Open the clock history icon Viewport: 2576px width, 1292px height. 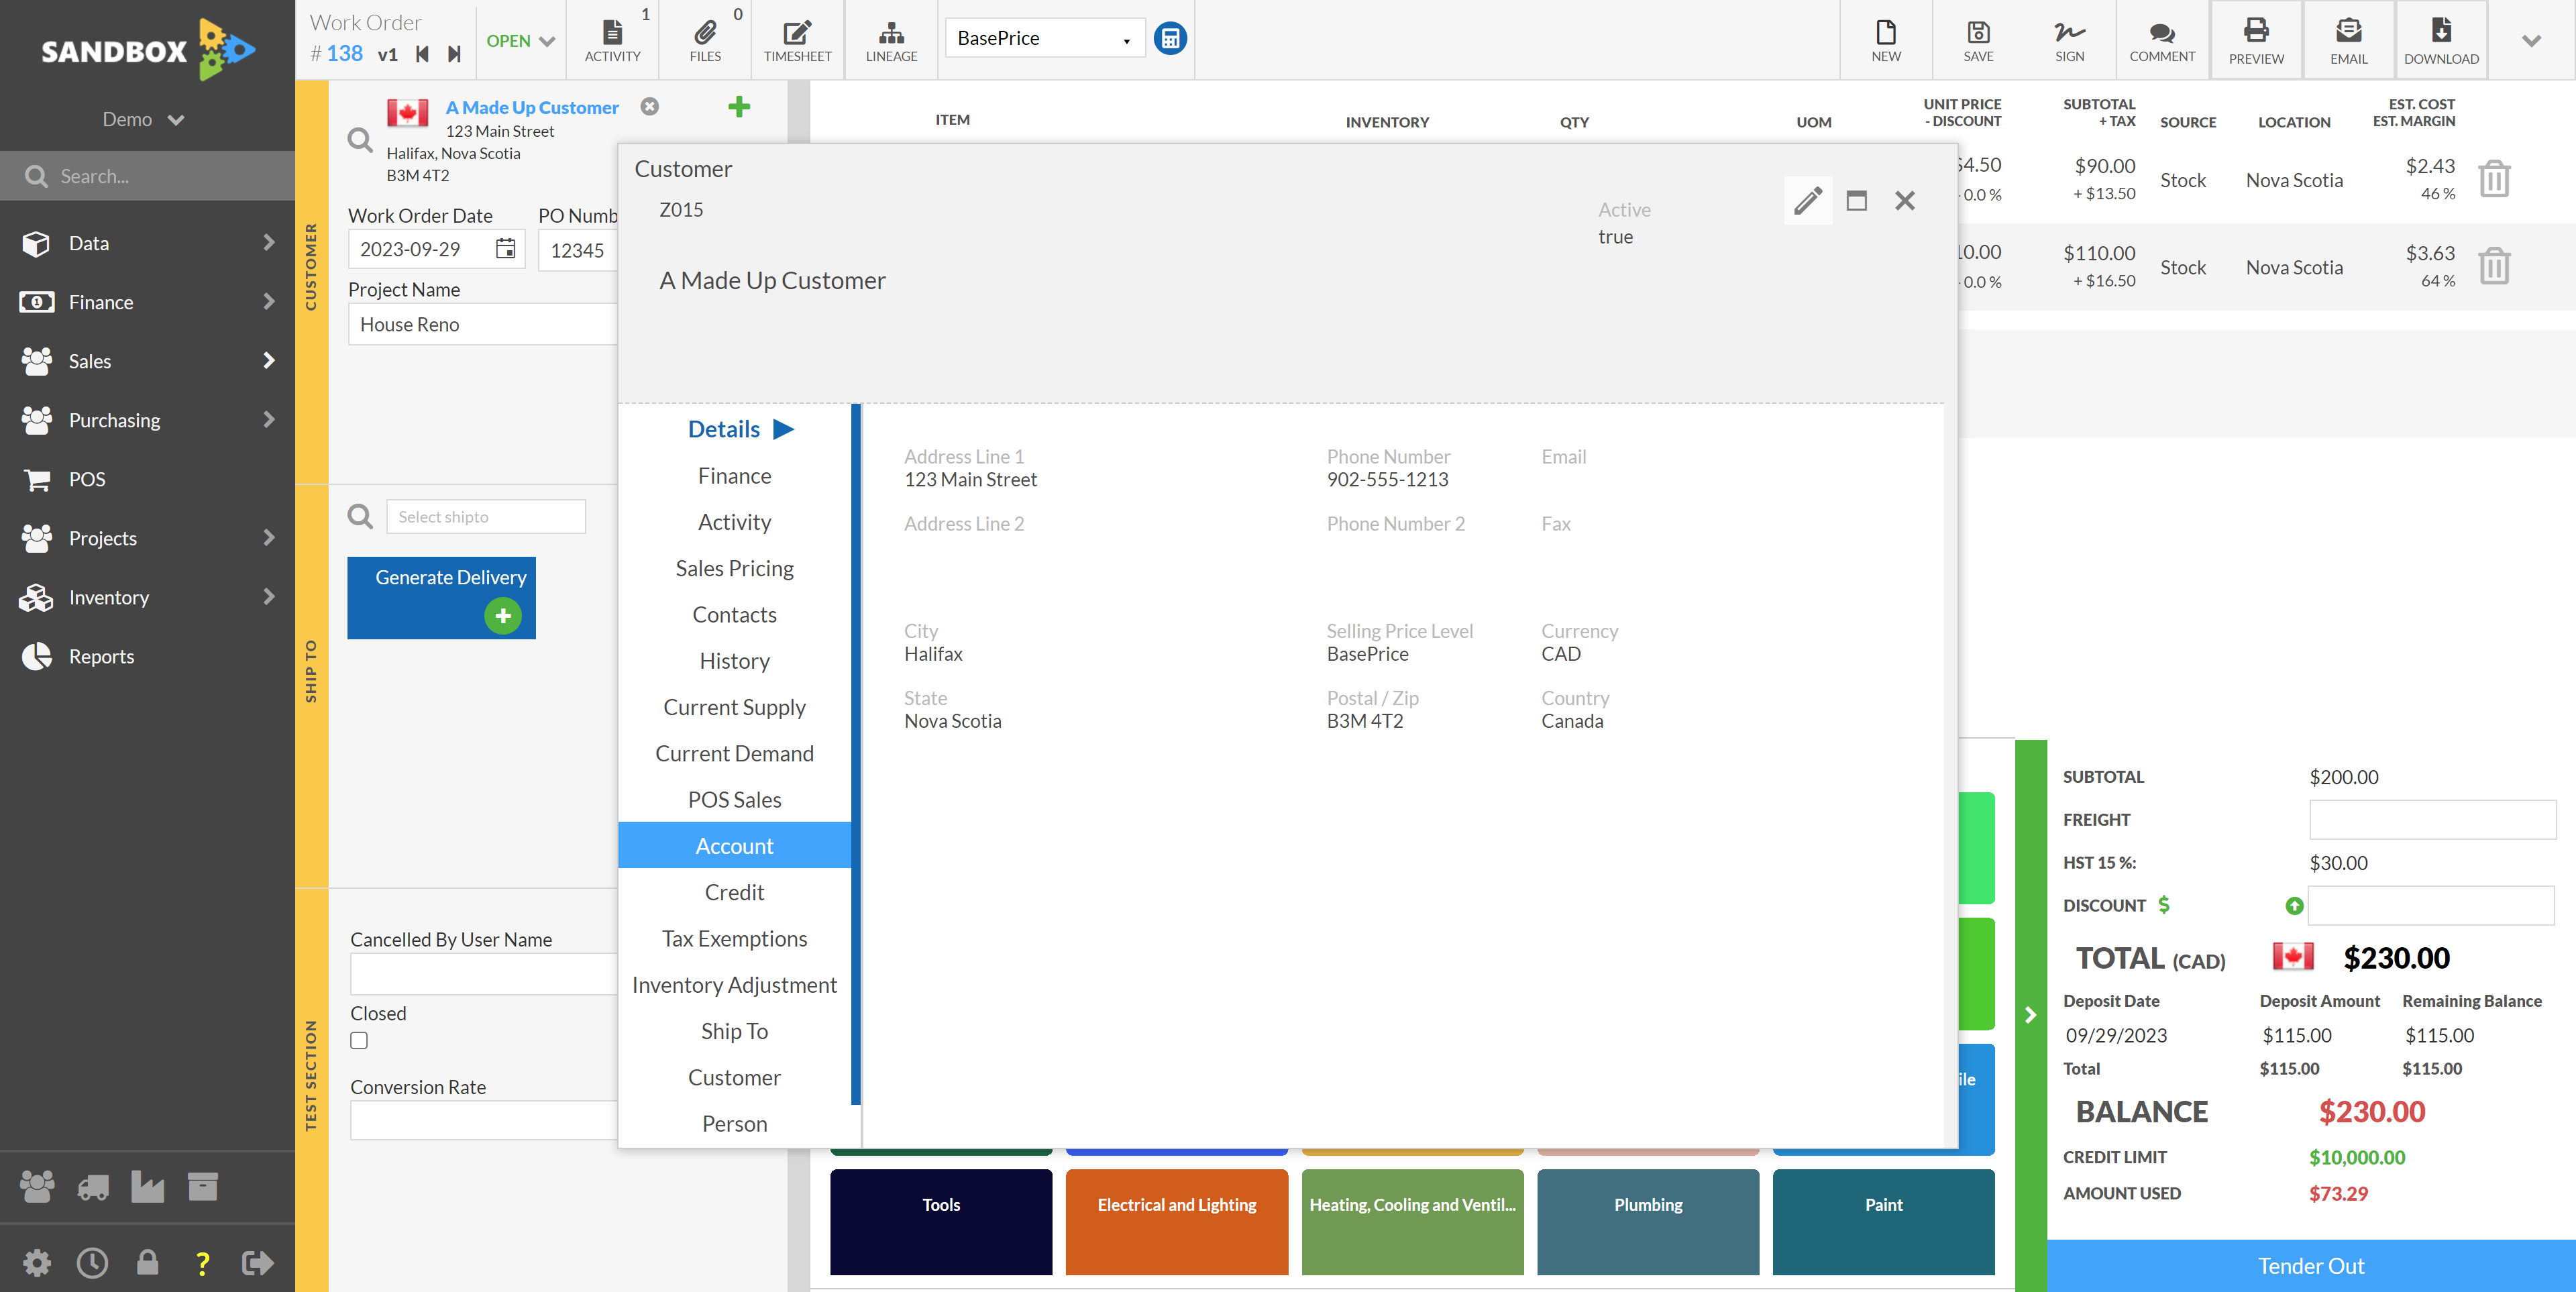[92, 1262]
